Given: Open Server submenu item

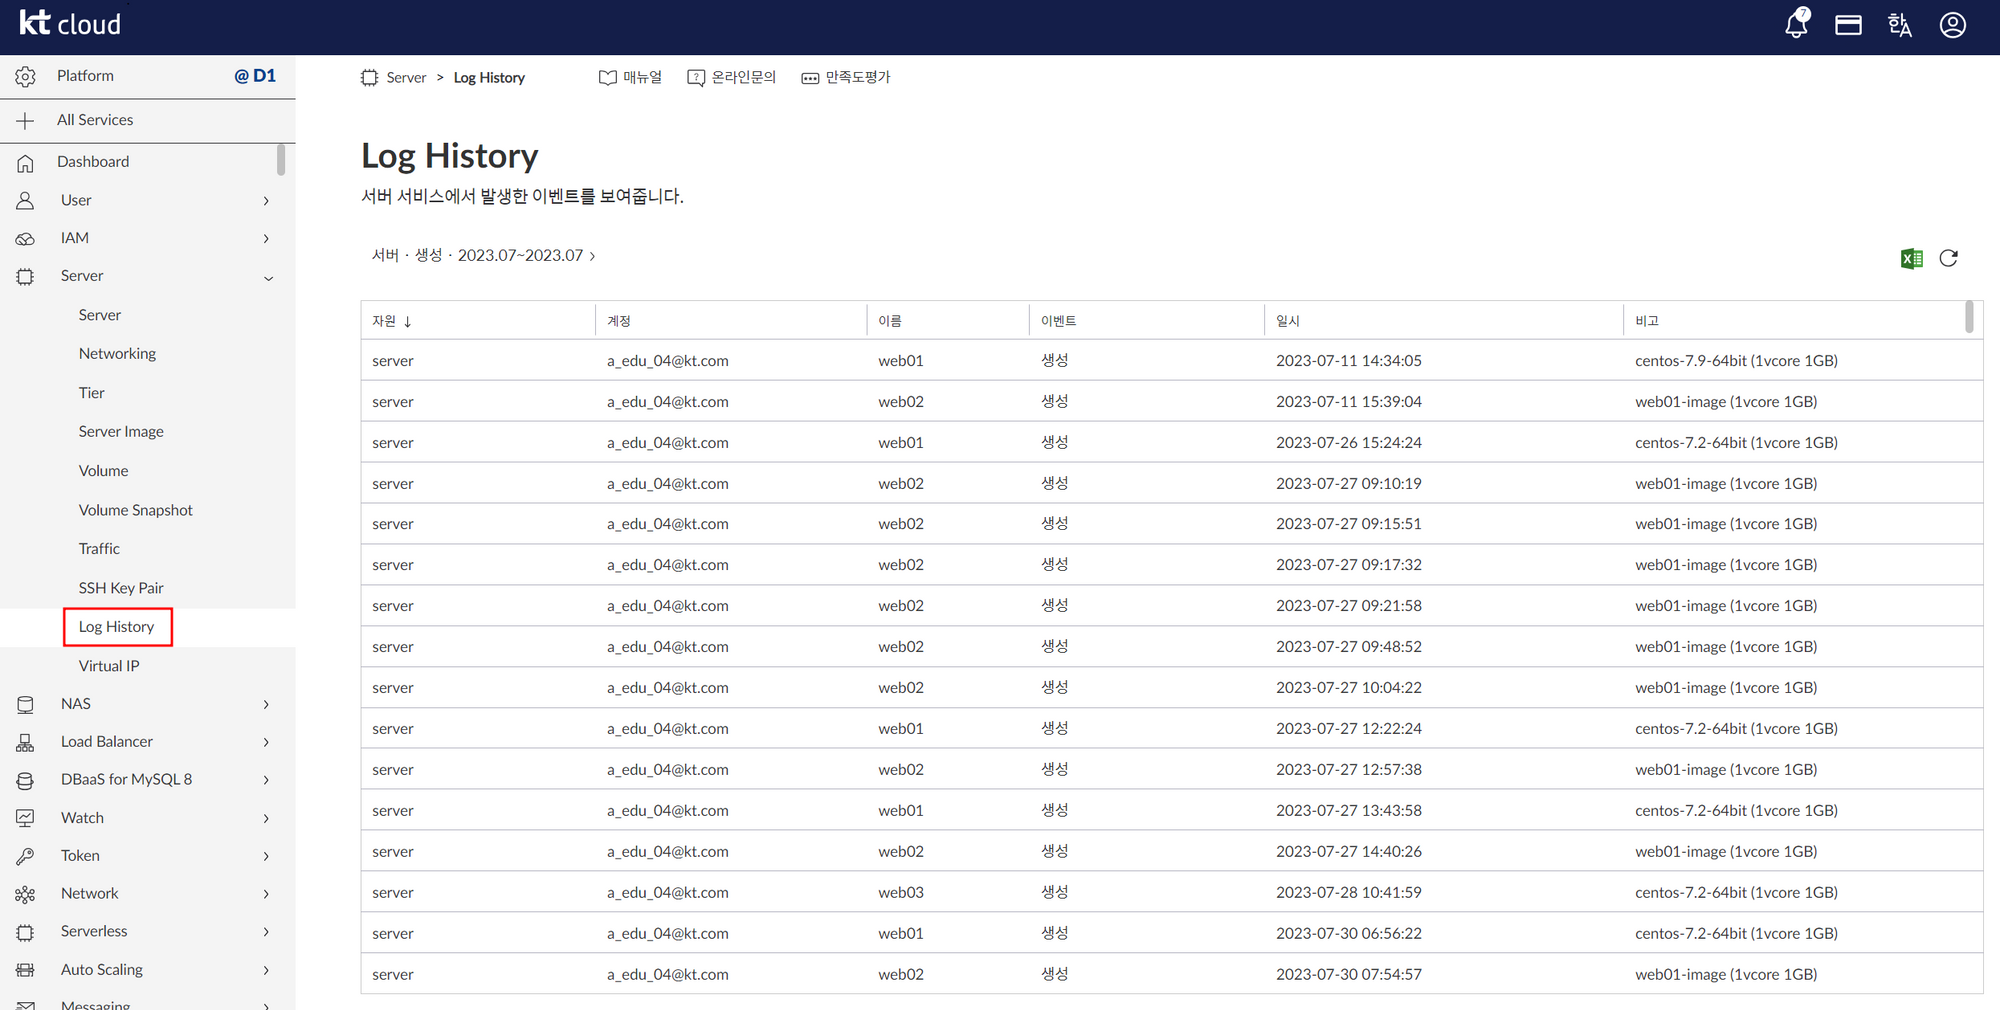Looking at the screenshot, I should [x=100, y=315].
